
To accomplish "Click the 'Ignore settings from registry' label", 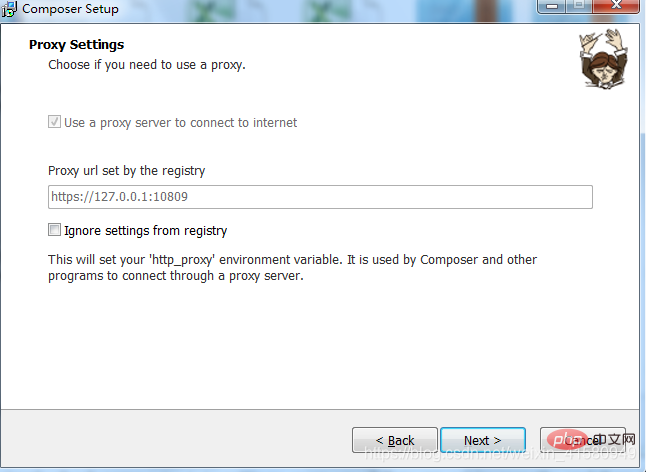I will (145, 231).
